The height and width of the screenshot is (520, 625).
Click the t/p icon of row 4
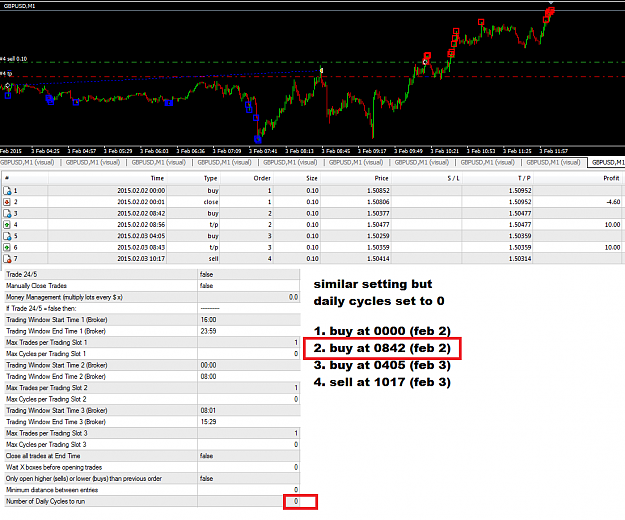point(7,225)
